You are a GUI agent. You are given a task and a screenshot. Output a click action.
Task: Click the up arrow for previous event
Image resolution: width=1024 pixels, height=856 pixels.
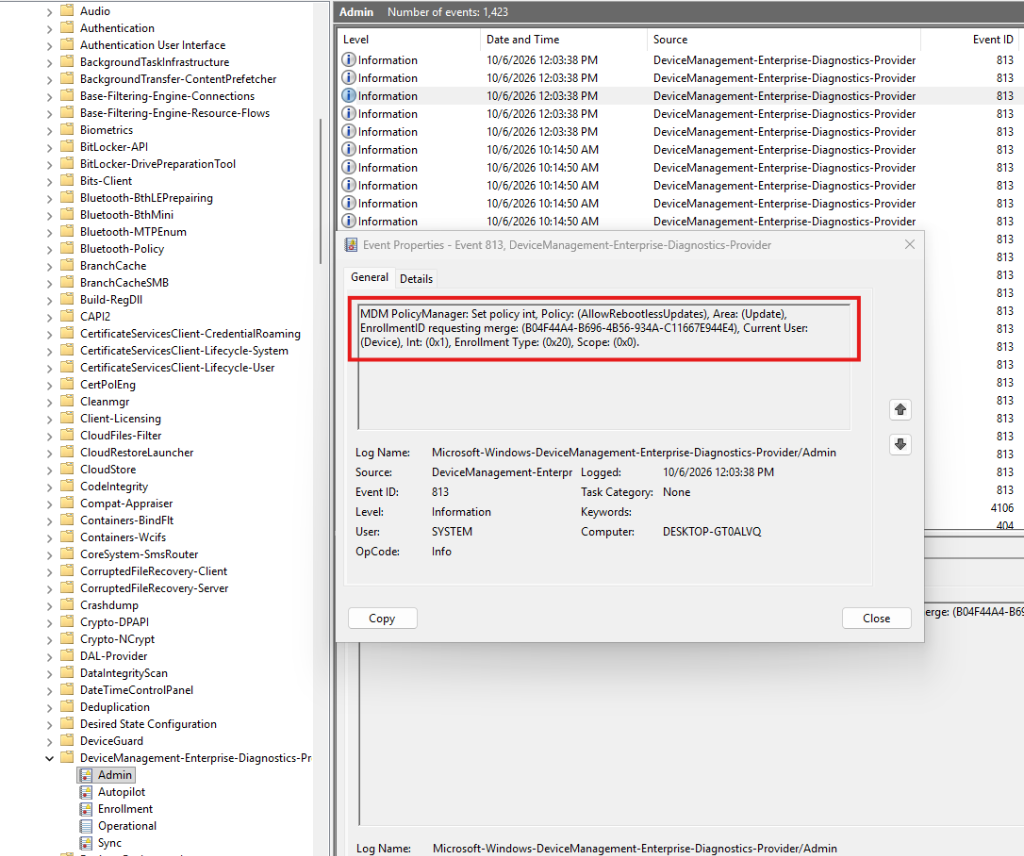pos(901,410)
